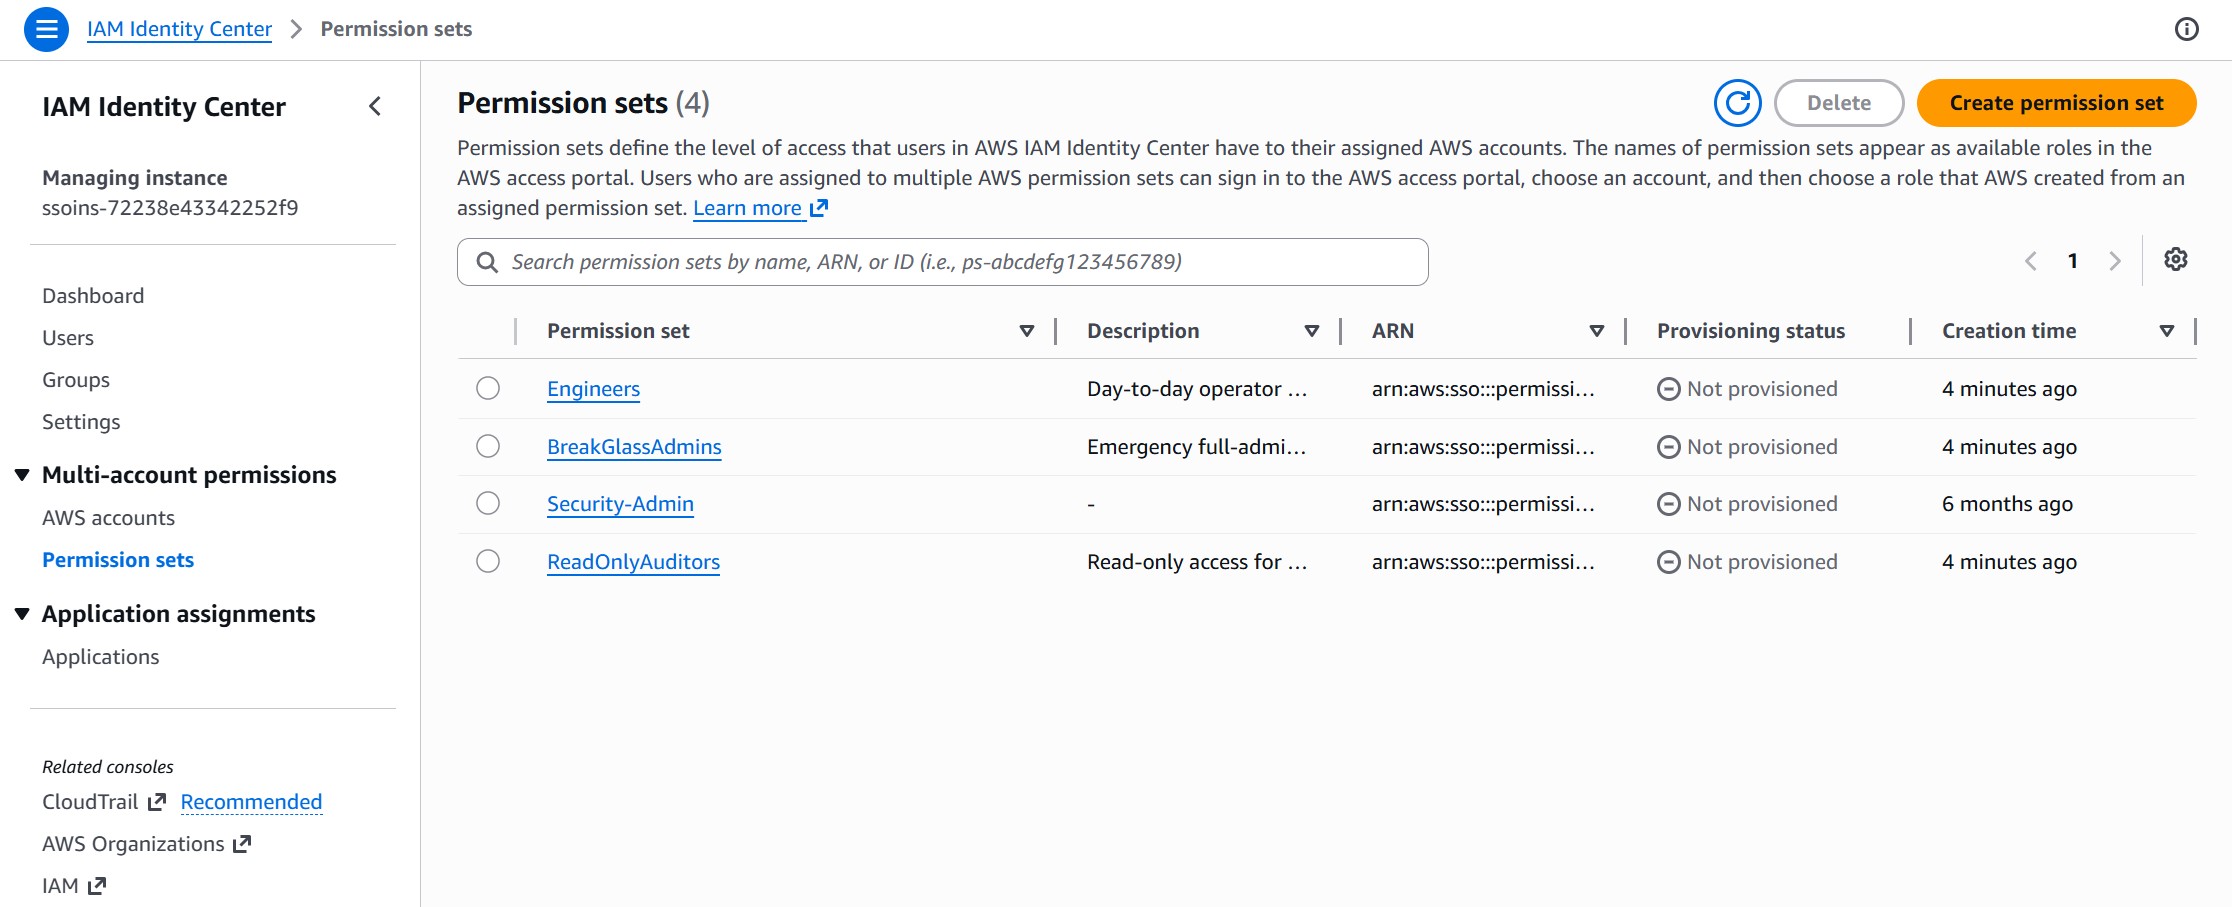Open AWS Organizations external link icon
The height and width of the screenshot is (907, 2232).
tap(242, 844)
